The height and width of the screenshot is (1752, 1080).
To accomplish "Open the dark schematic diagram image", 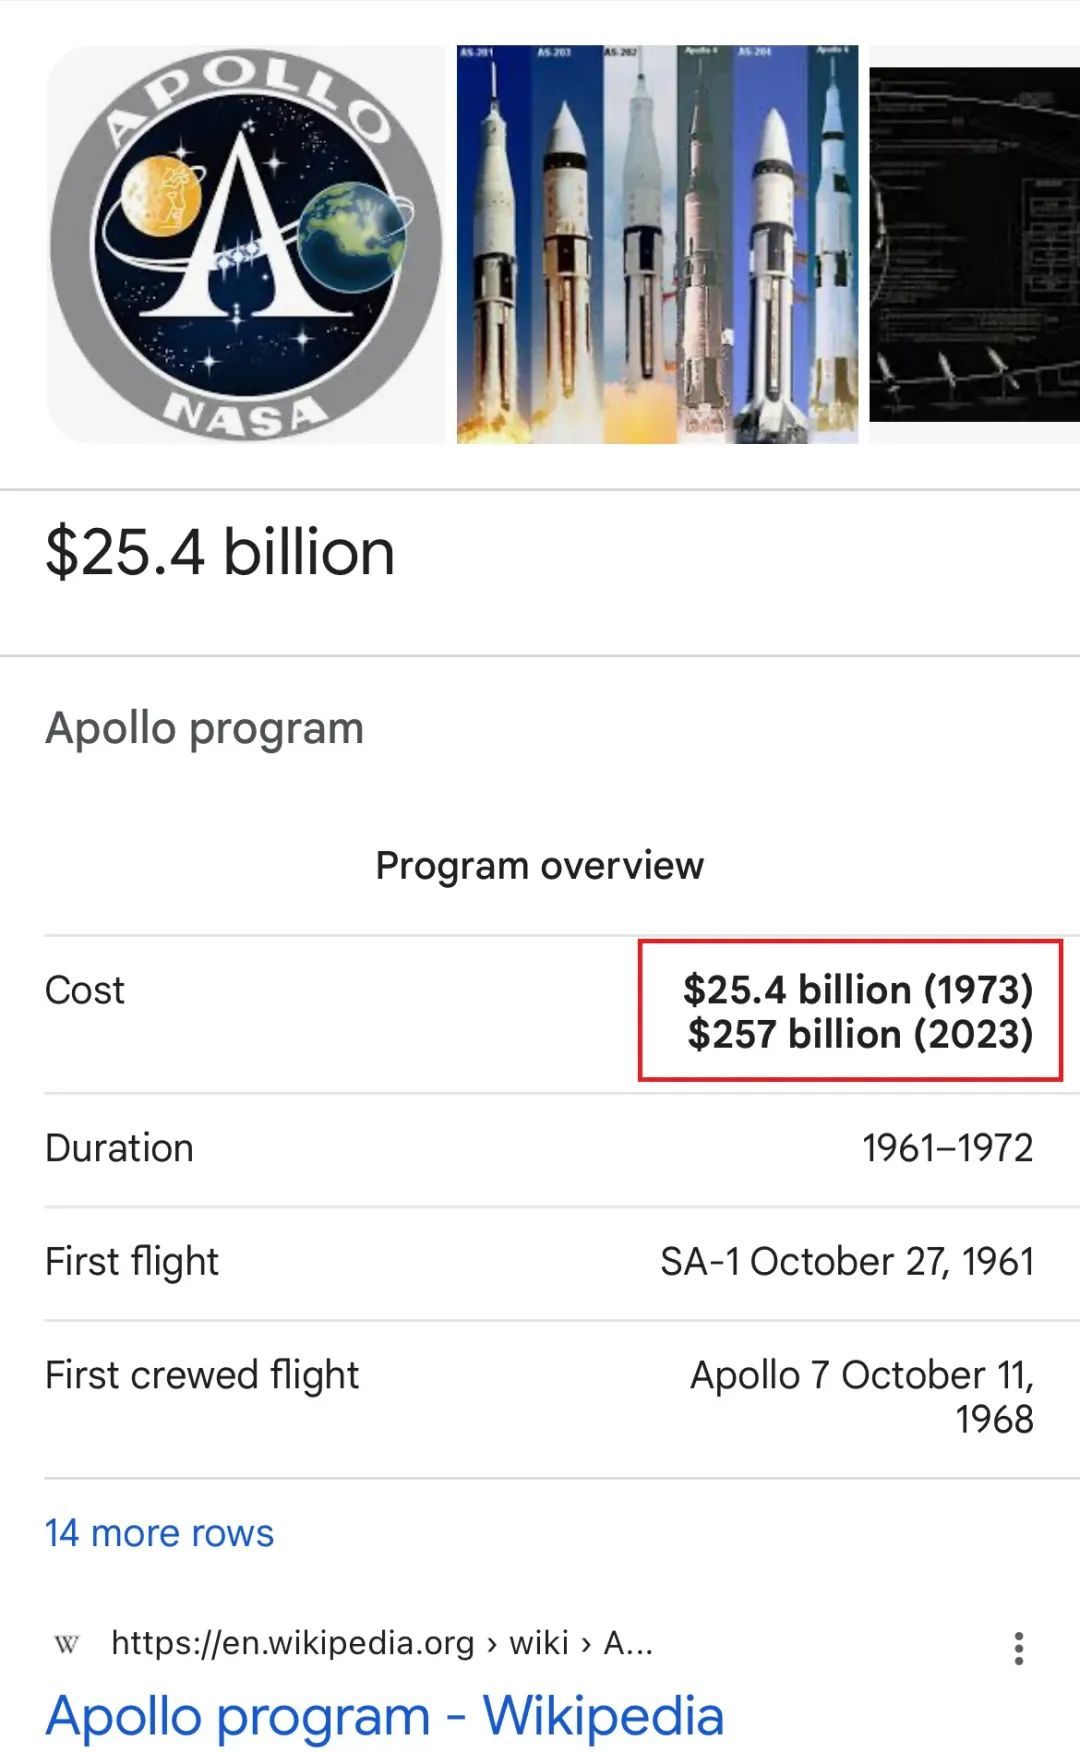I will [x=974, y=244].
